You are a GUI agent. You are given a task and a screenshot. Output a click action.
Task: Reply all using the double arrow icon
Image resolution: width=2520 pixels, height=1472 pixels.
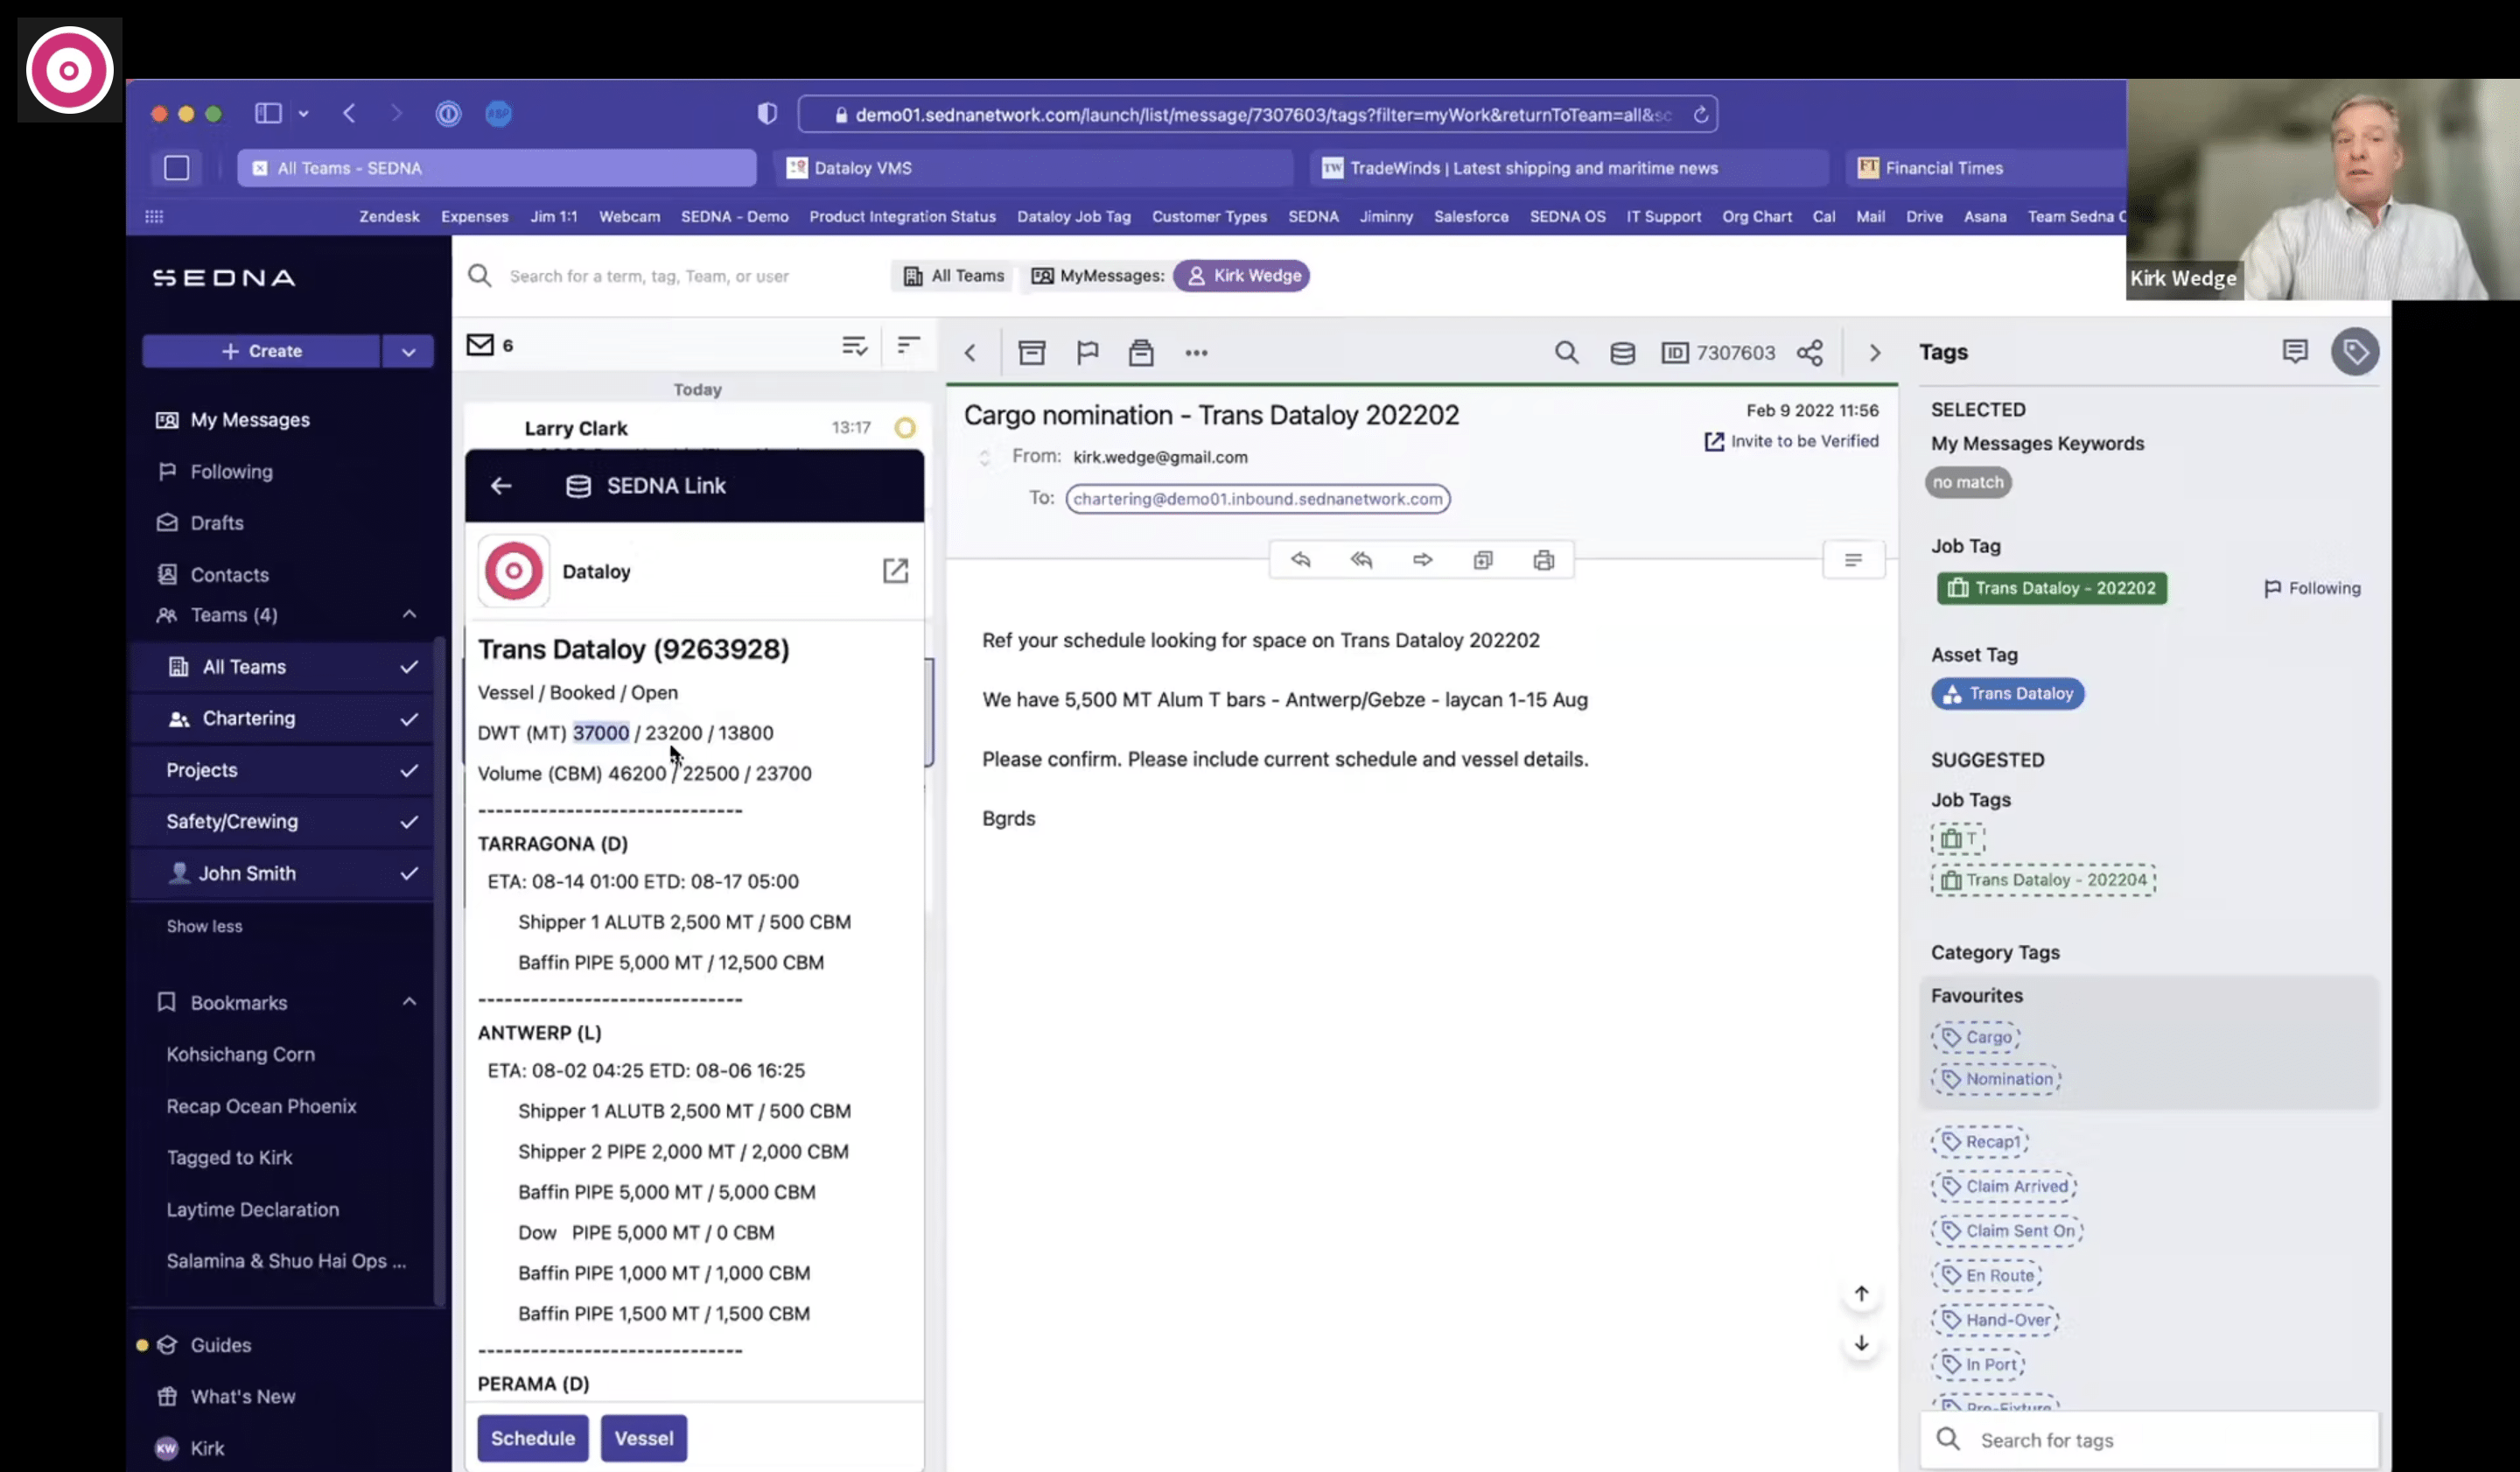[1361, 560]
